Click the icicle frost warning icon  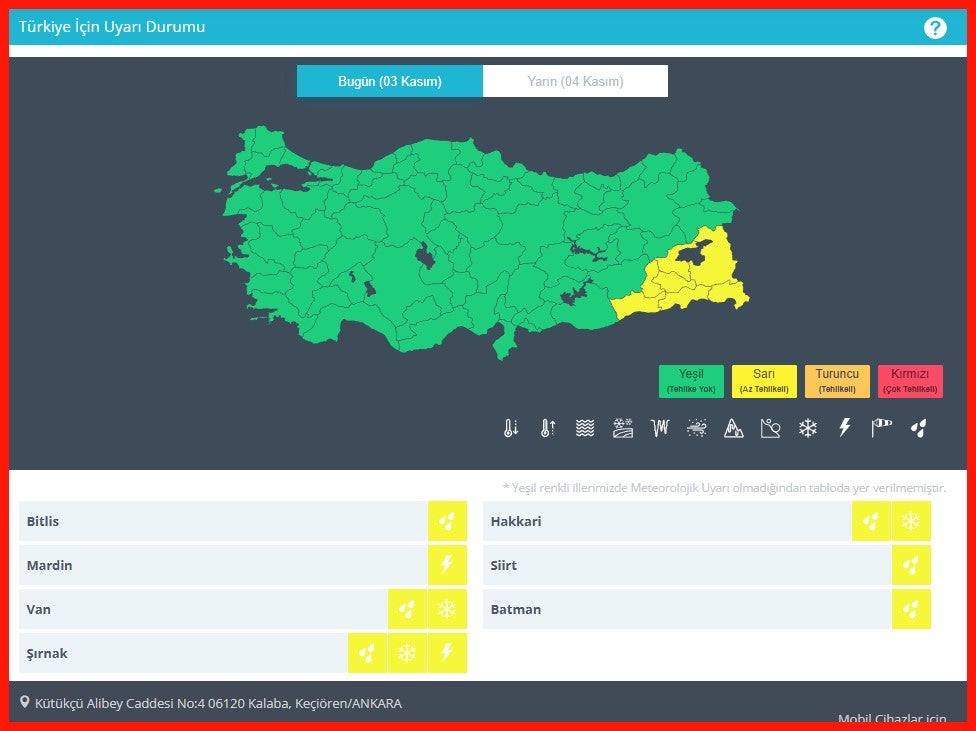(x=659, y=428)
